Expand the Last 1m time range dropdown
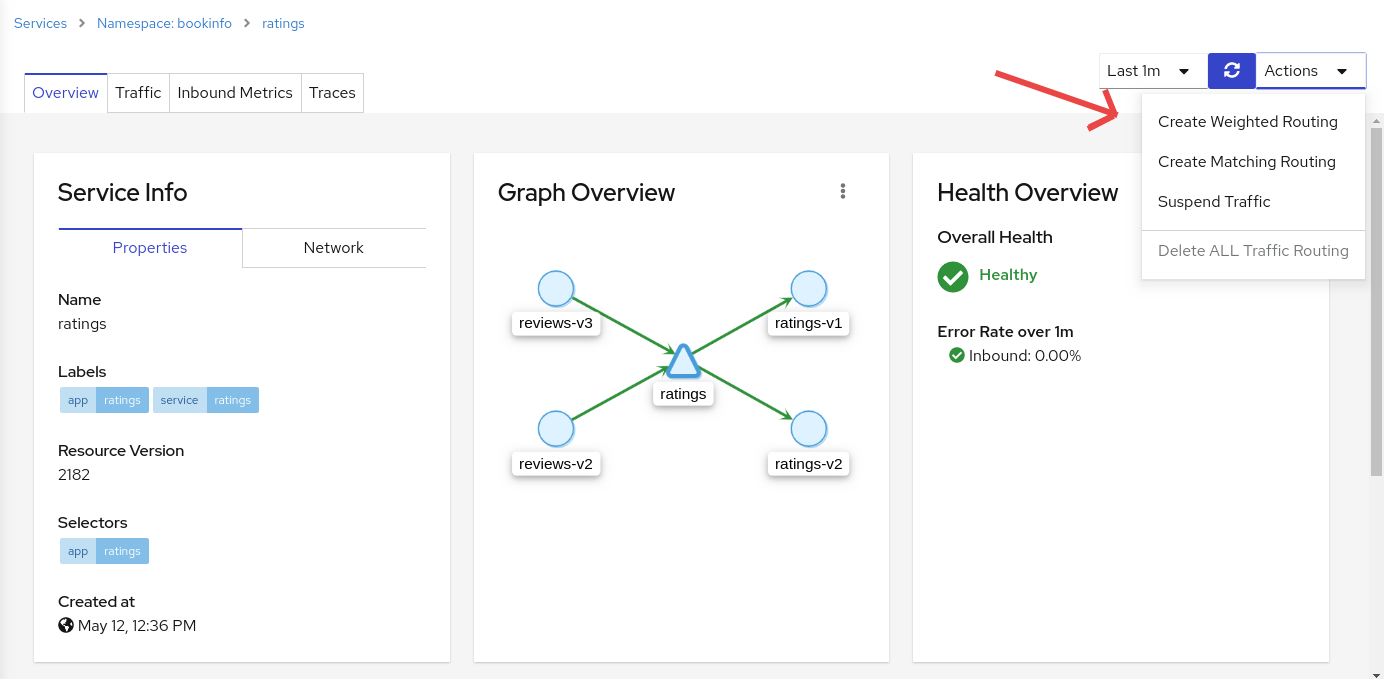Image resolution: width=1384 pixels, height=679 pixels. (x=1152, y=71)
